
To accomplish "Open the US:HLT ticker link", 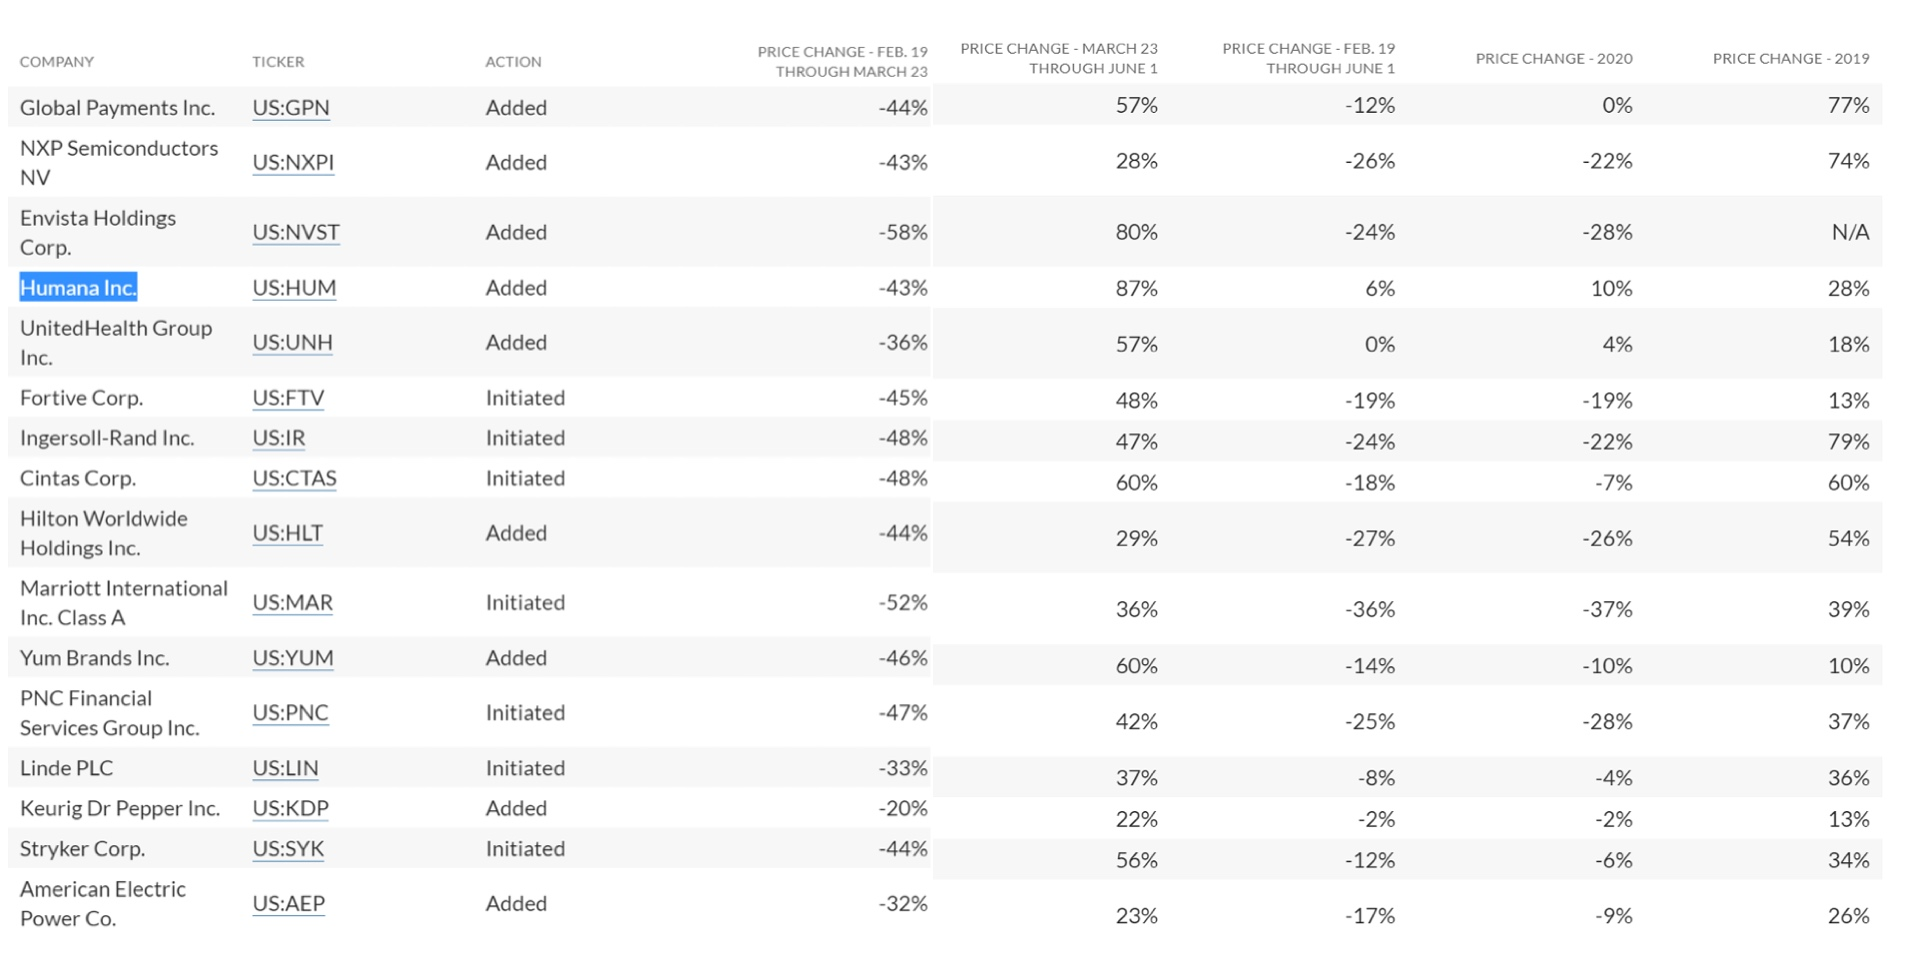I will pos(287,533).
